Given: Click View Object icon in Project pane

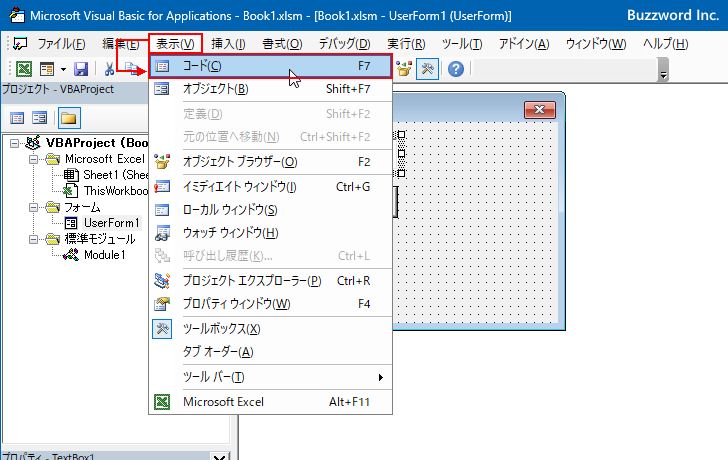Looking at the screenshot, I should (39, 118).
